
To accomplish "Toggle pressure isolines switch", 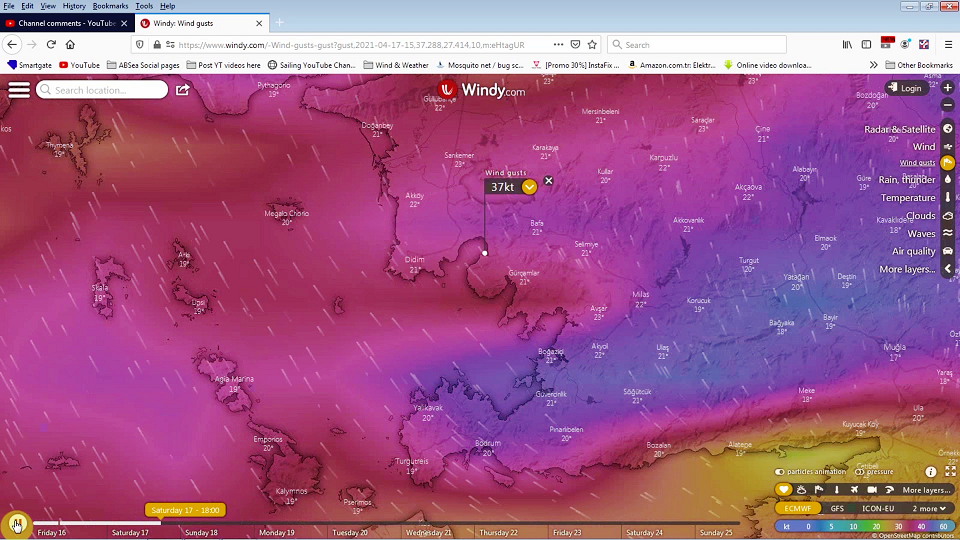I will pyautogui.click(x=860, y=472).
